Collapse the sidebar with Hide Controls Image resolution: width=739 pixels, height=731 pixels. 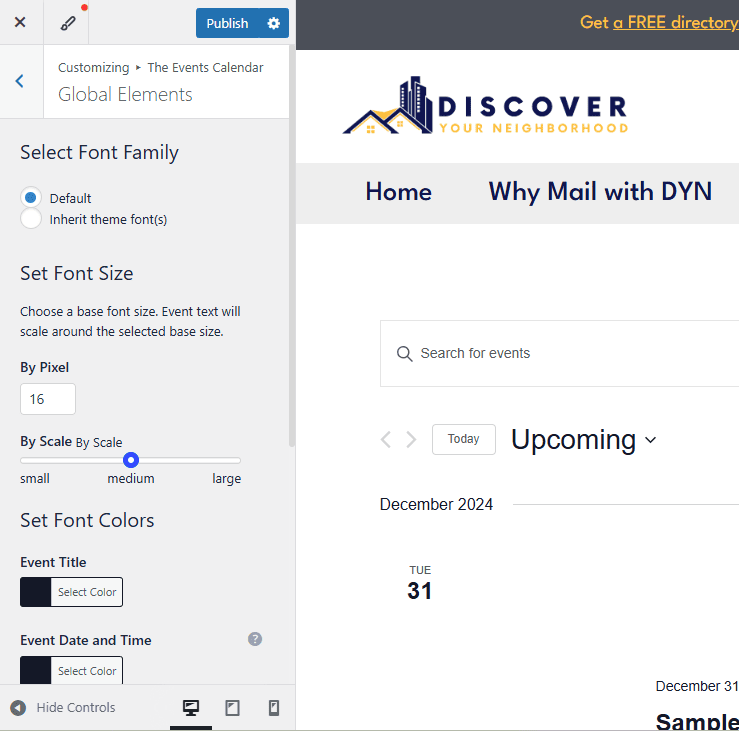pyautogui.click(x=64, y=708)
